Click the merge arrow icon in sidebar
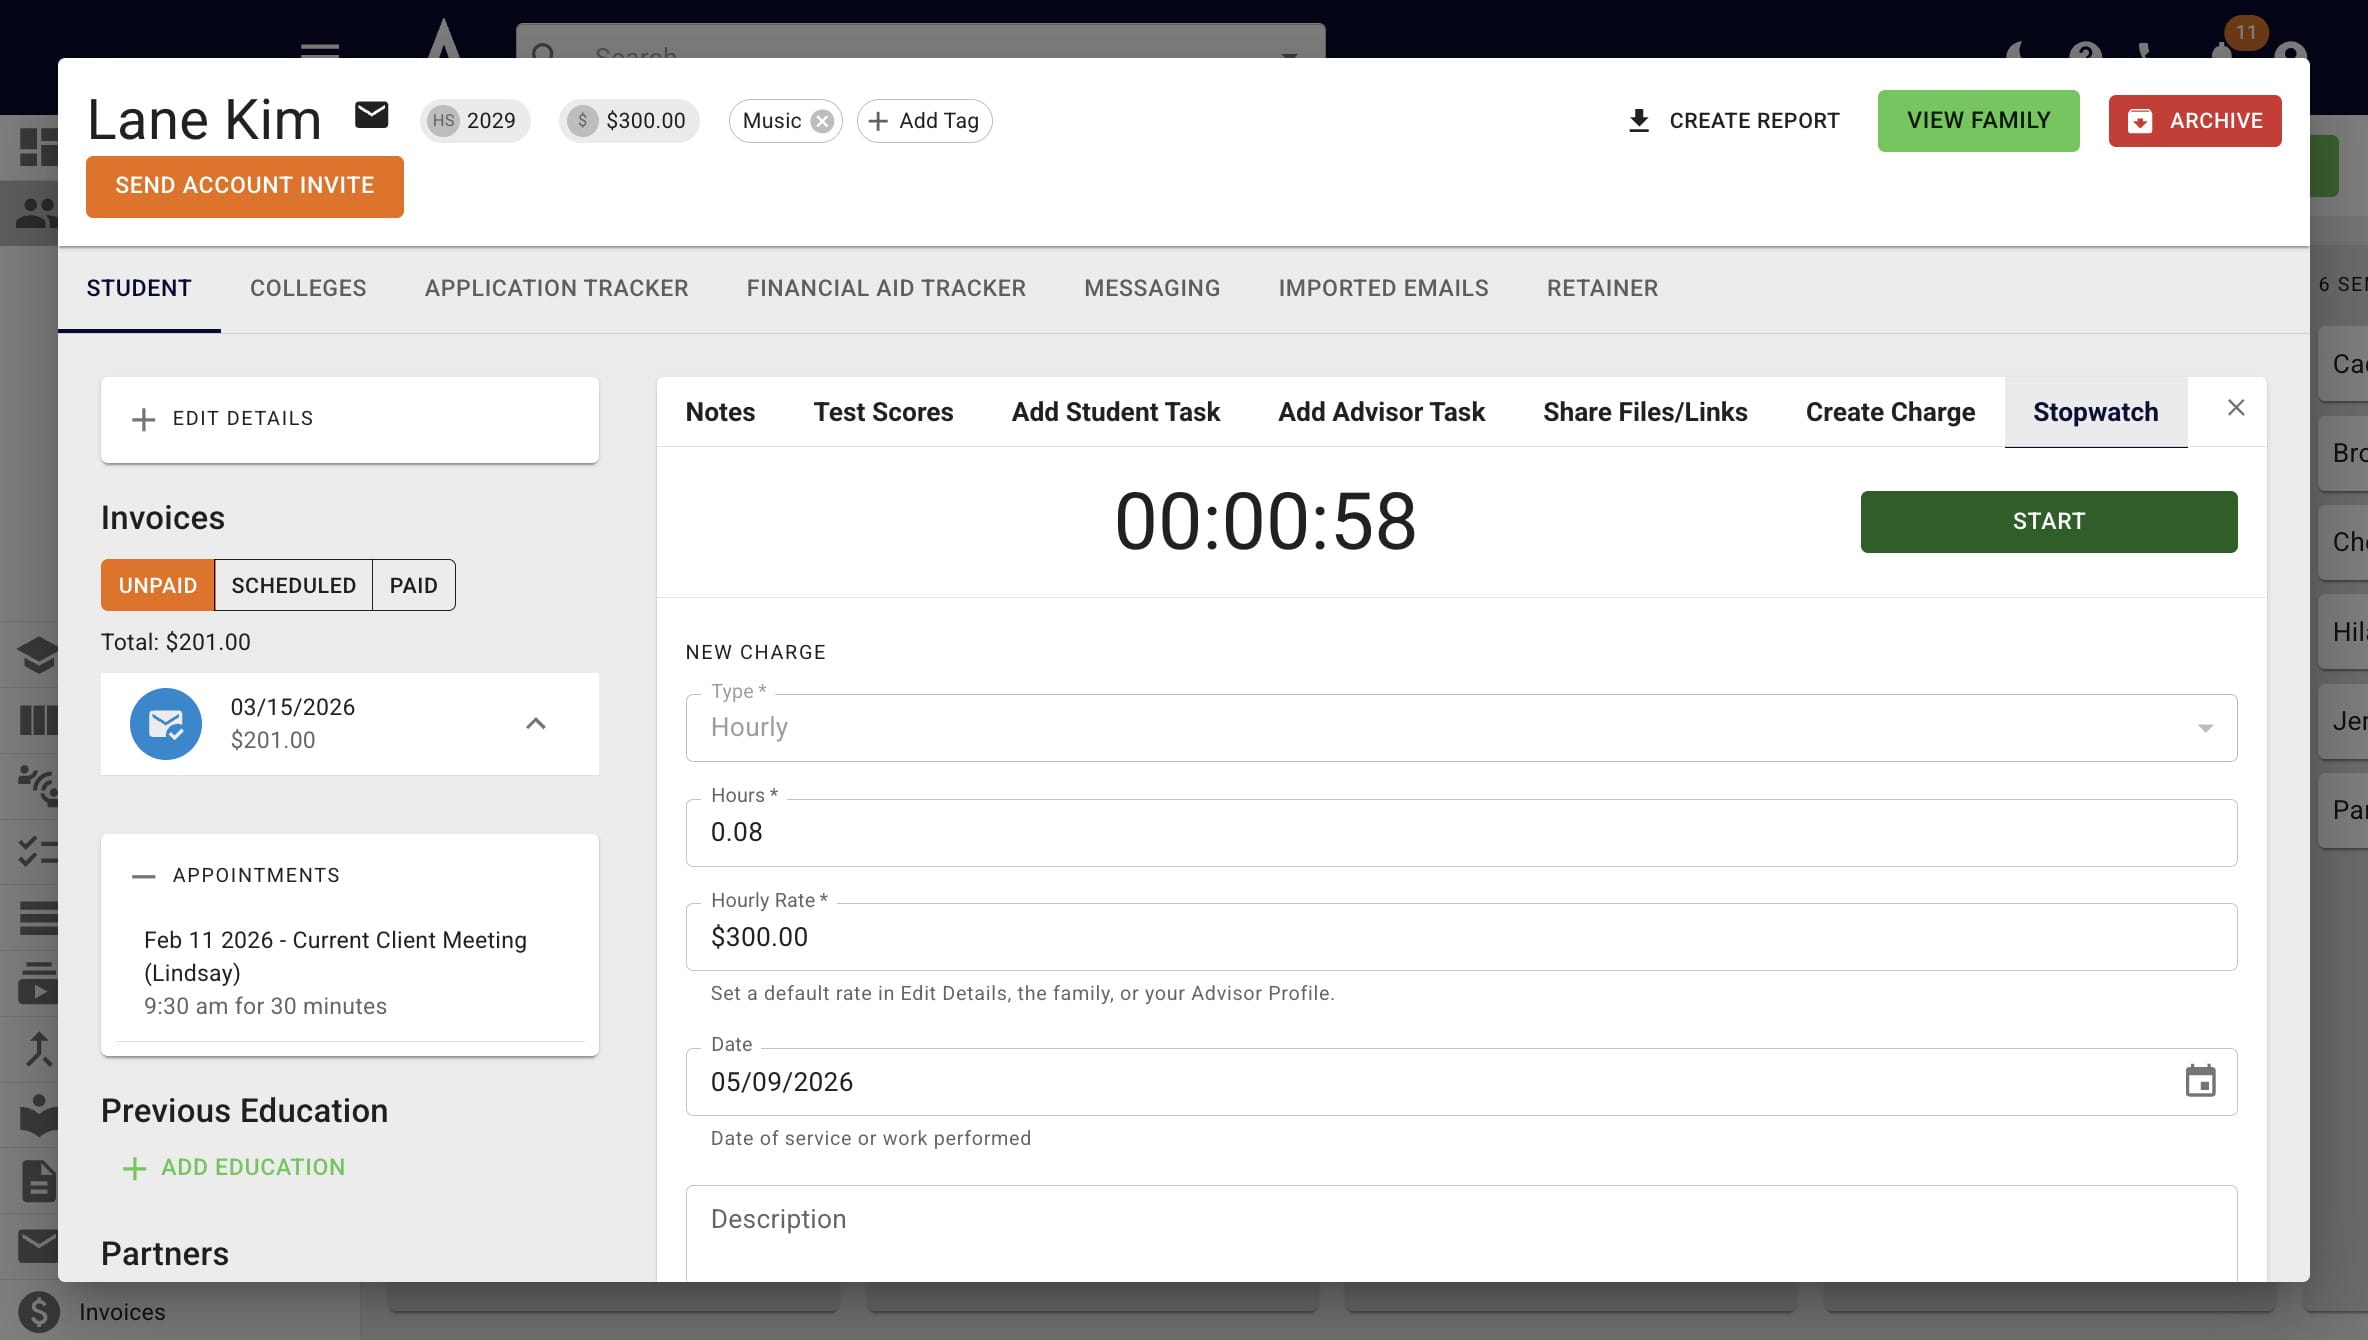The width and height of the screenshot is (2368, 1340). [38, 1049]
